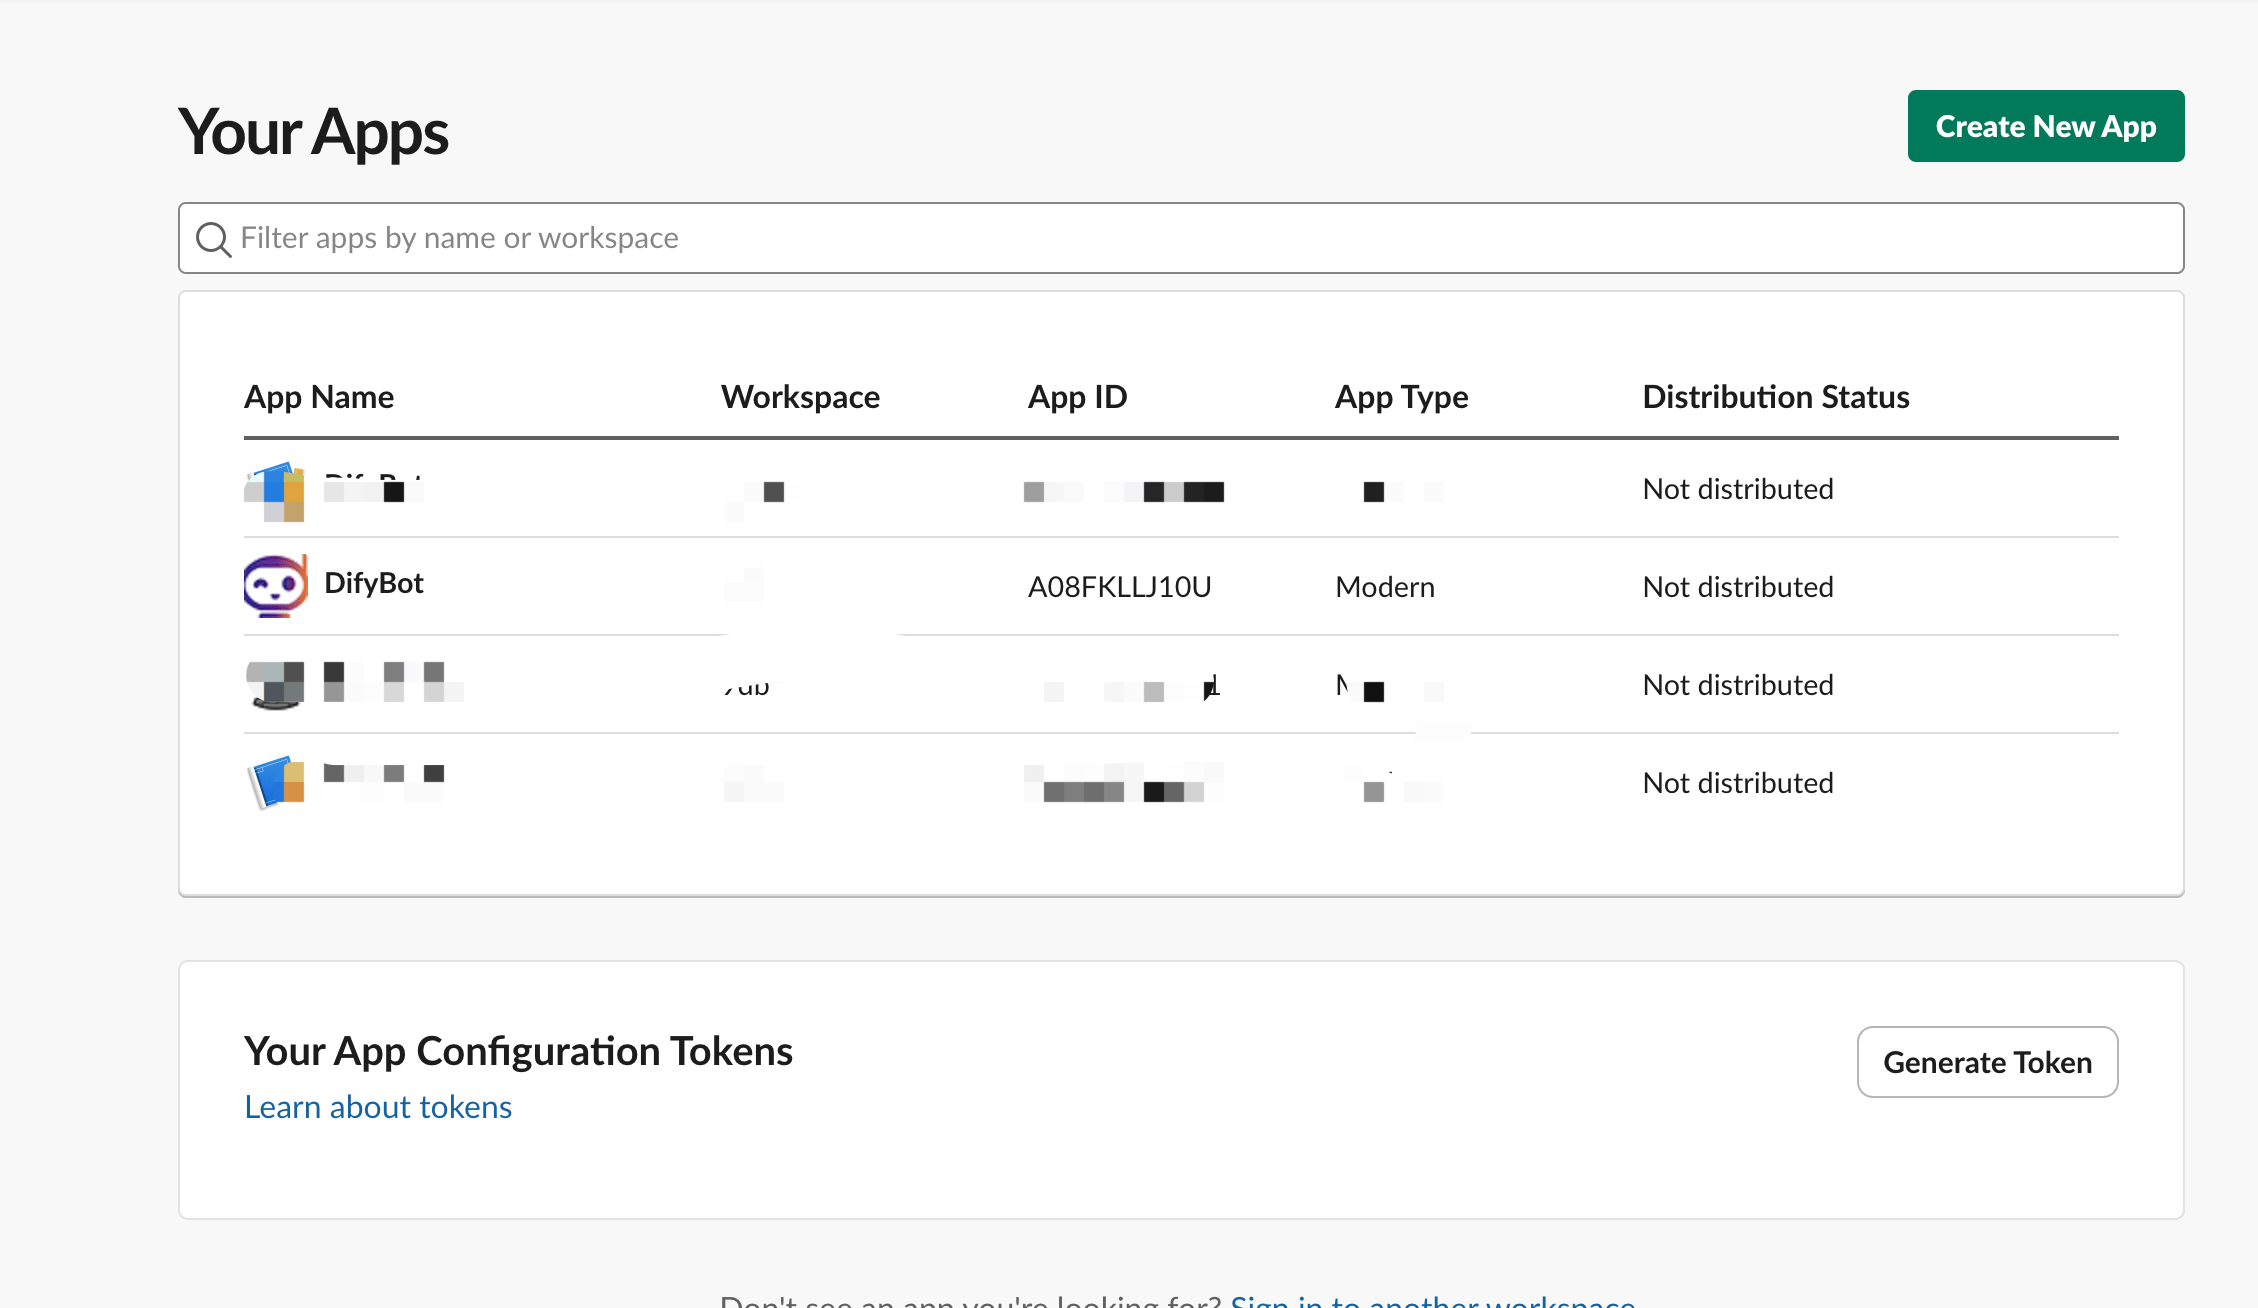Follow the Sign in to another workspace link
The width and height of the screenshot is (2258, 1308).
(1431, 1300)
